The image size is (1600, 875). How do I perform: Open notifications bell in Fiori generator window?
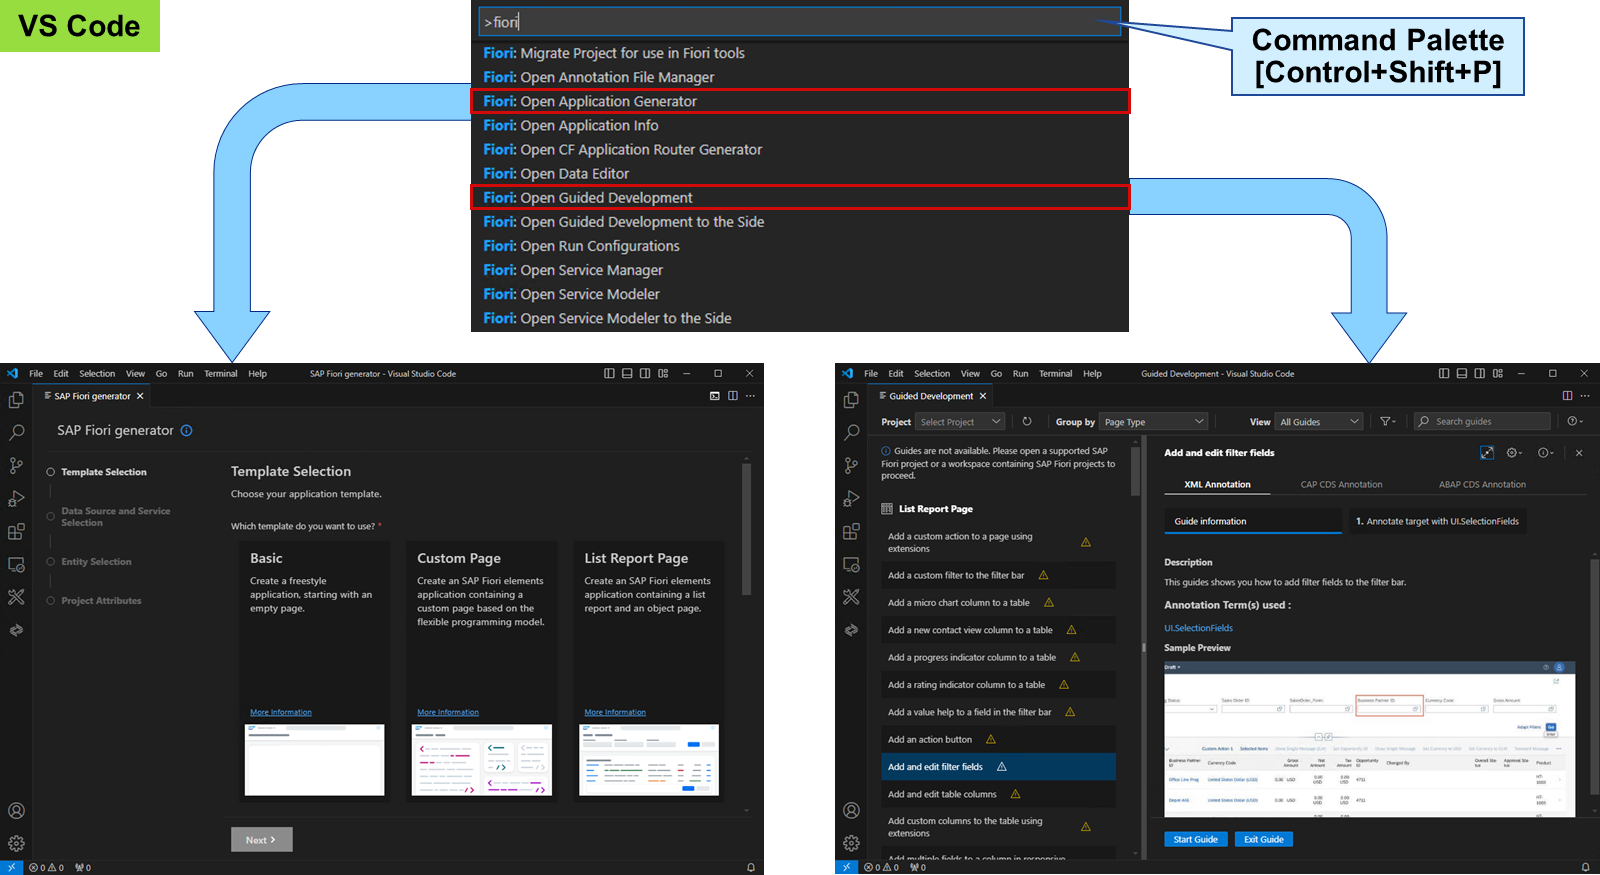(751, 867)
